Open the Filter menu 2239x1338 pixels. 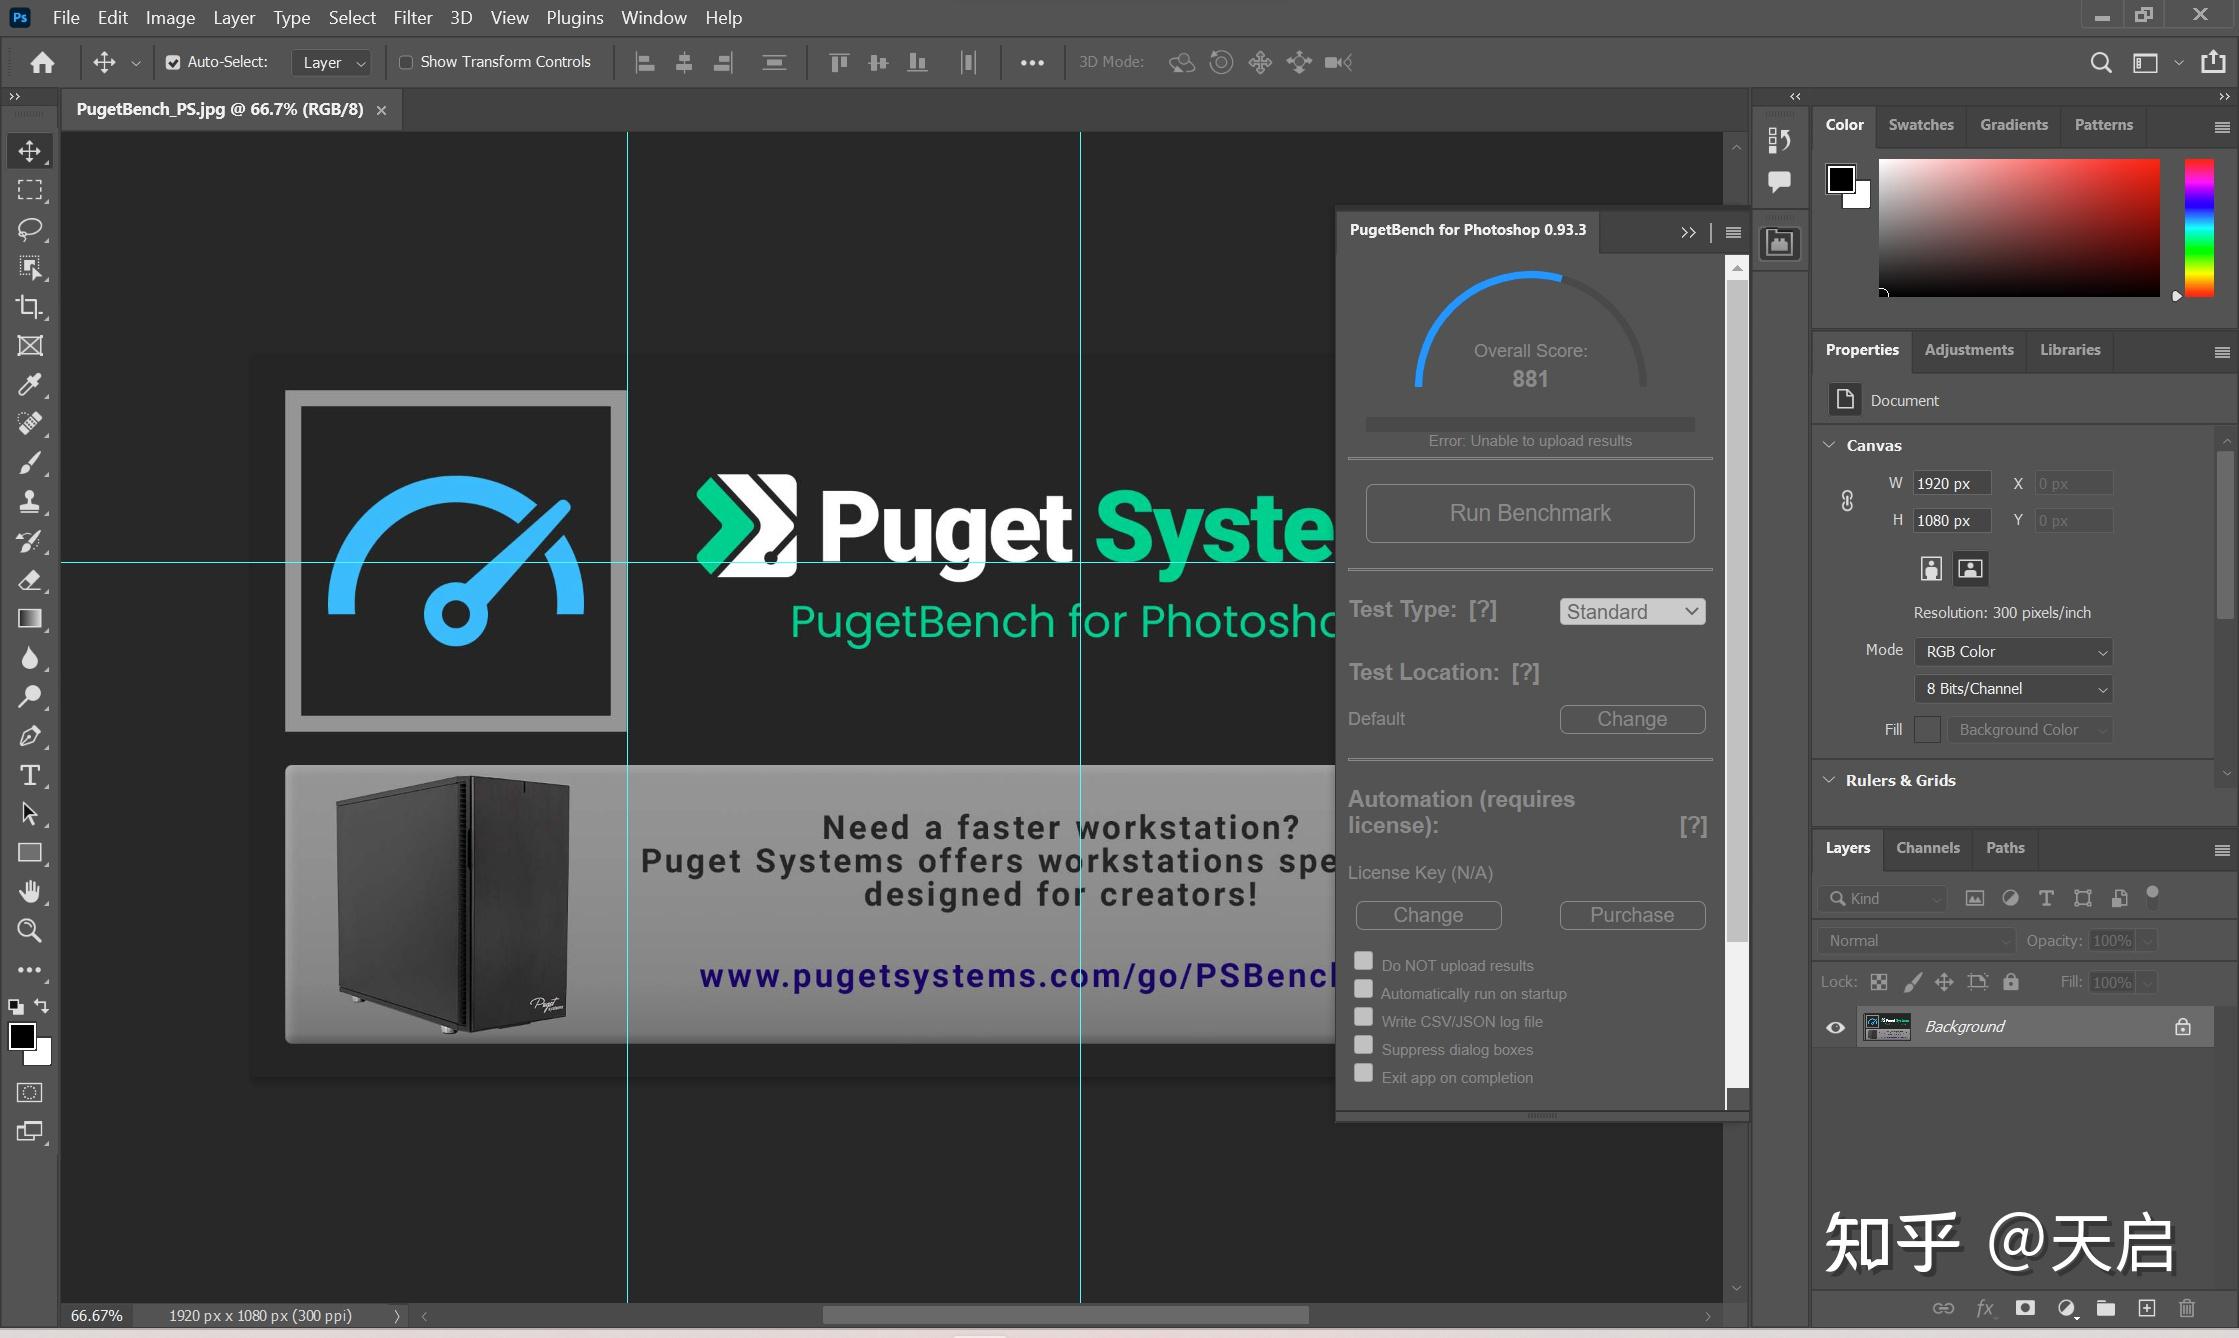(412, 18)
